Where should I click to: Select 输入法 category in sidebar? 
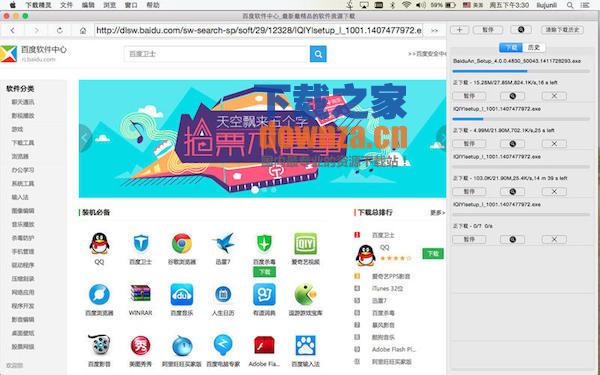[x=20, y=197]
